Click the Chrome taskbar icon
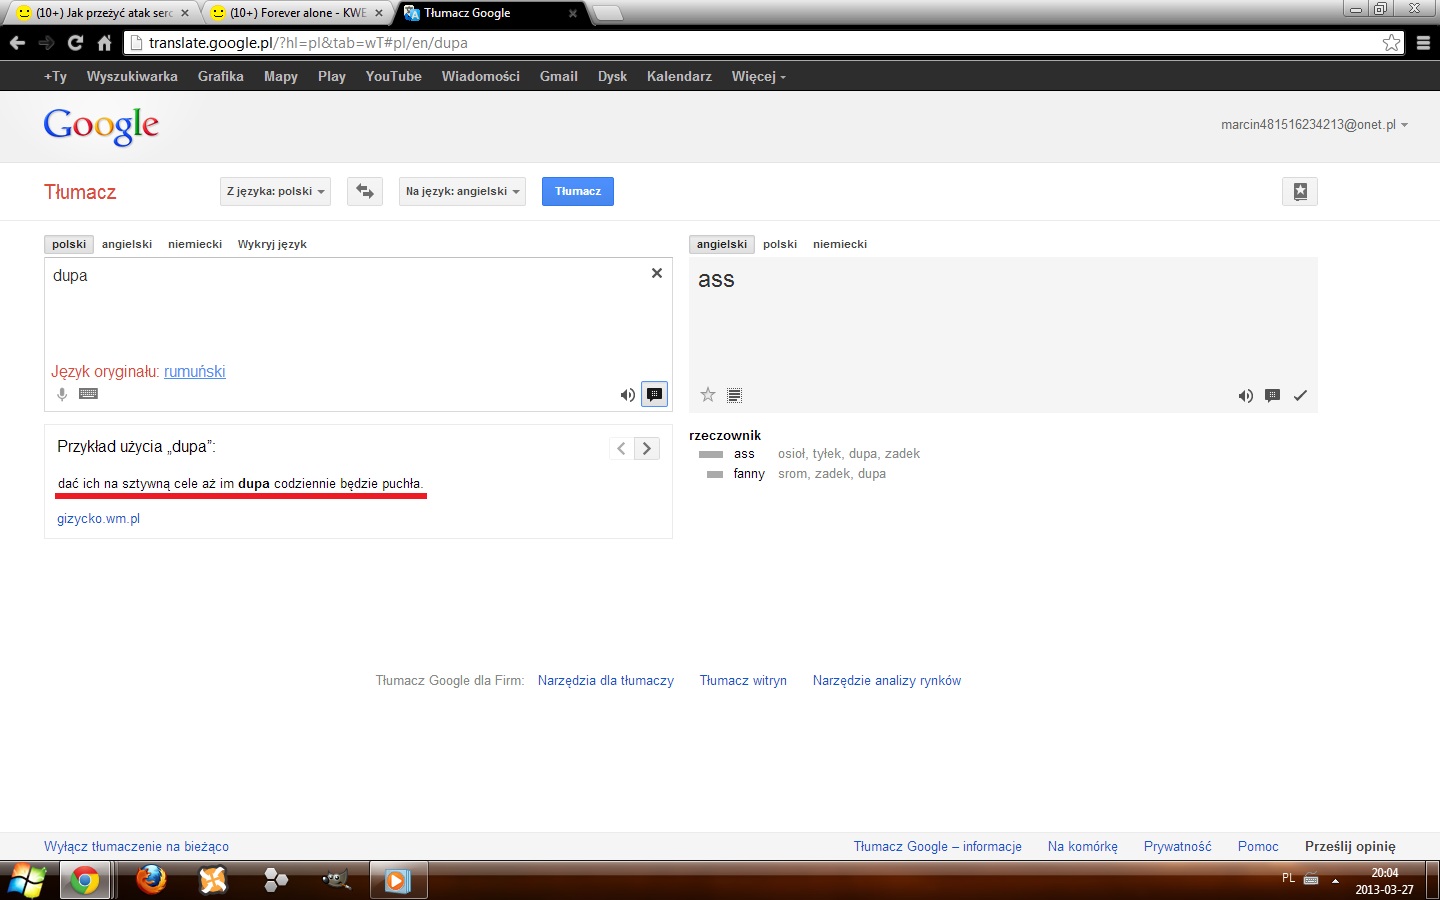This screenshot has height=900, width=1440. pos(86,880)
